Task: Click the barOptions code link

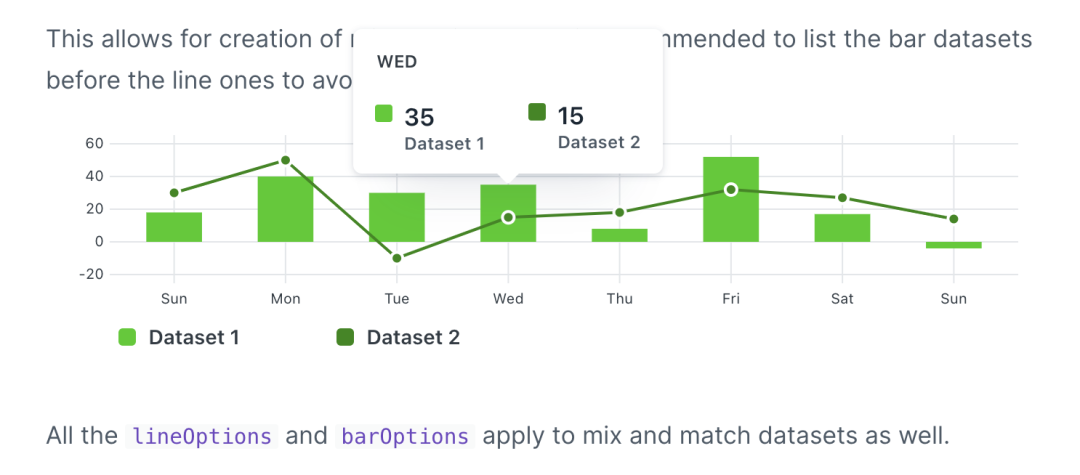Action: 404,436
